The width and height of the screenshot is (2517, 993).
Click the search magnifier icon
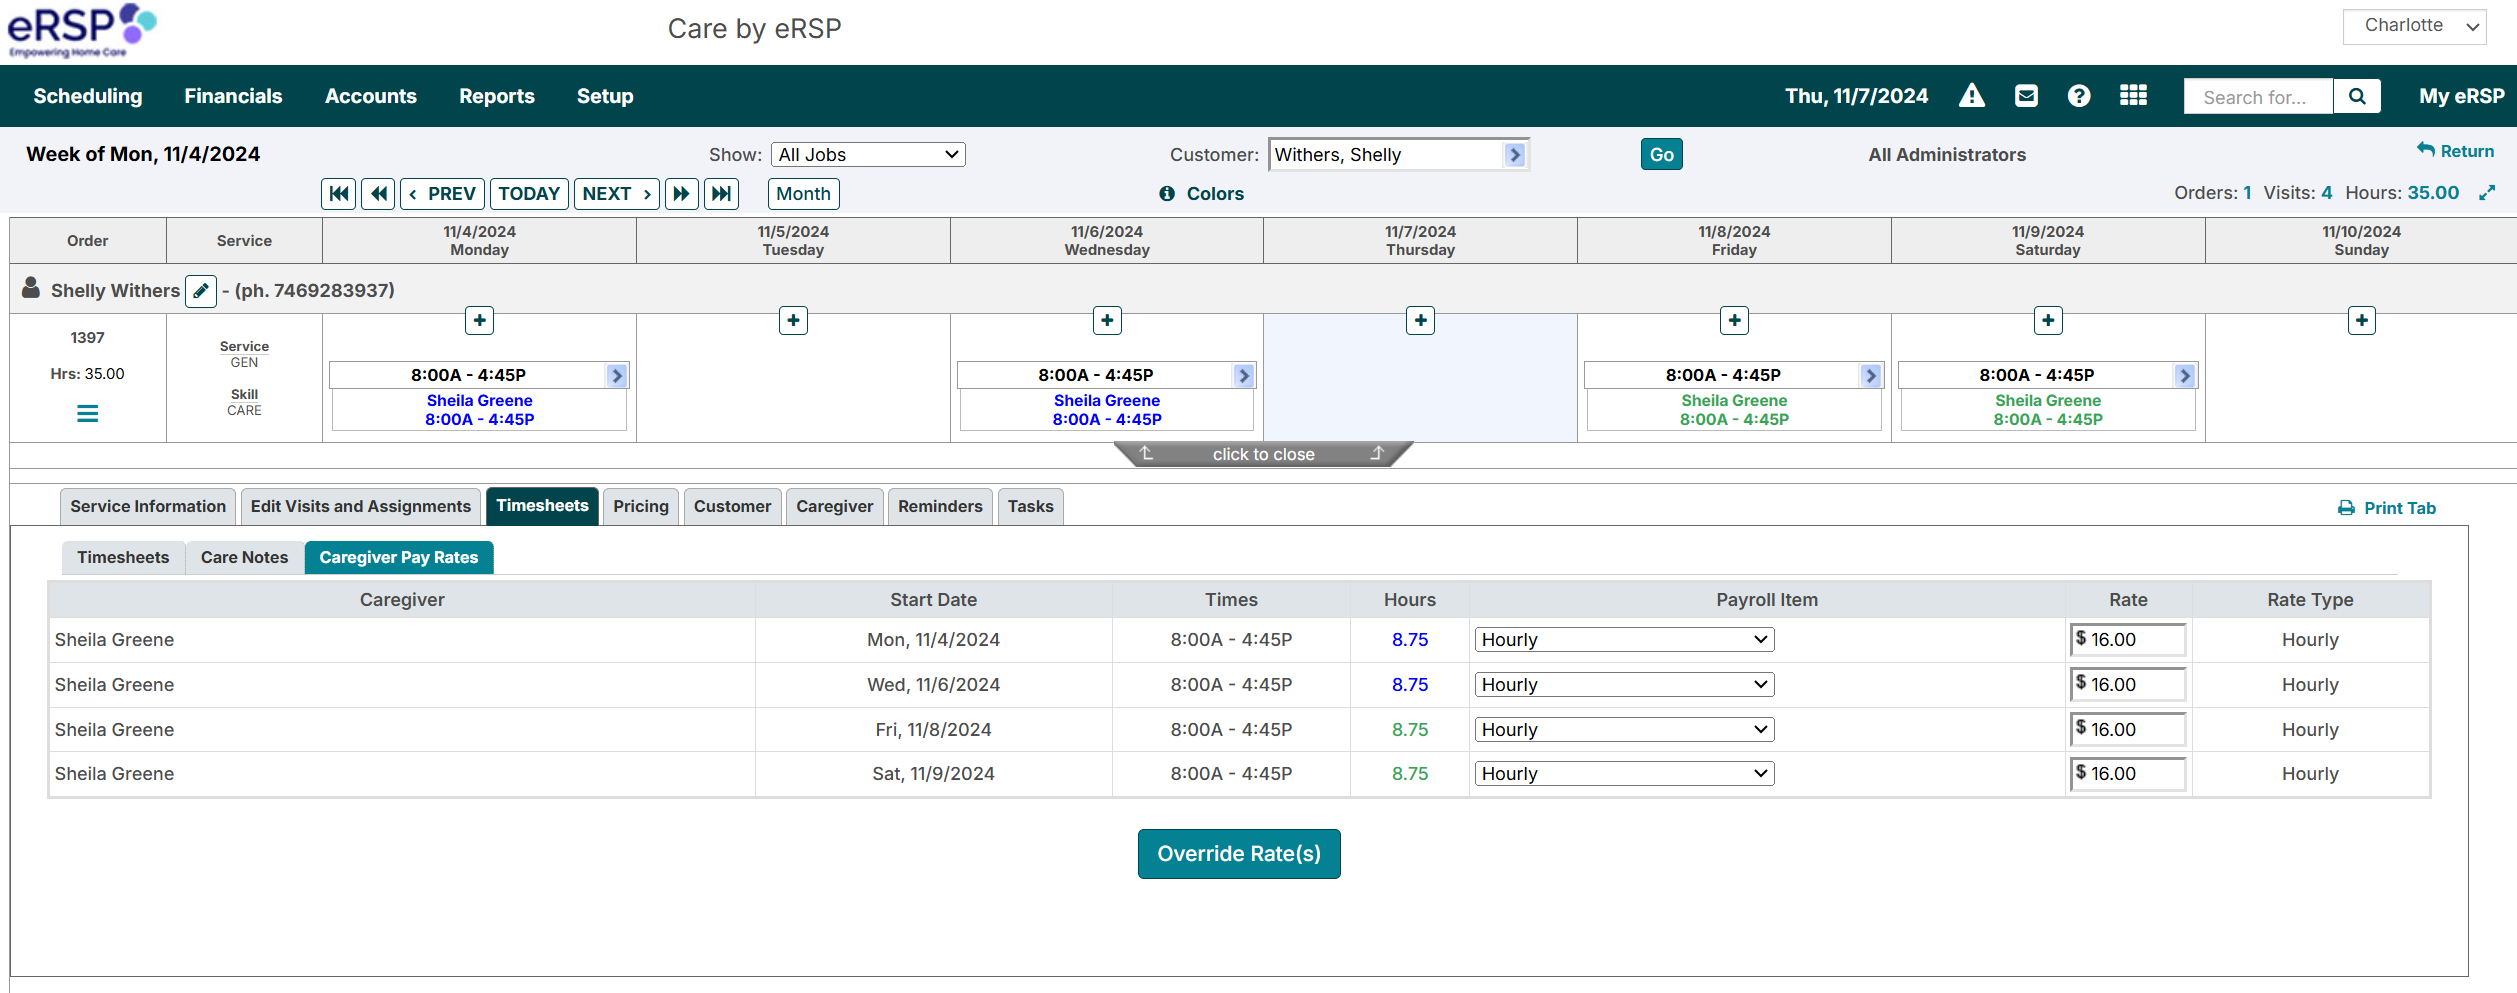pyautogui.click(x=2357, y=96)
